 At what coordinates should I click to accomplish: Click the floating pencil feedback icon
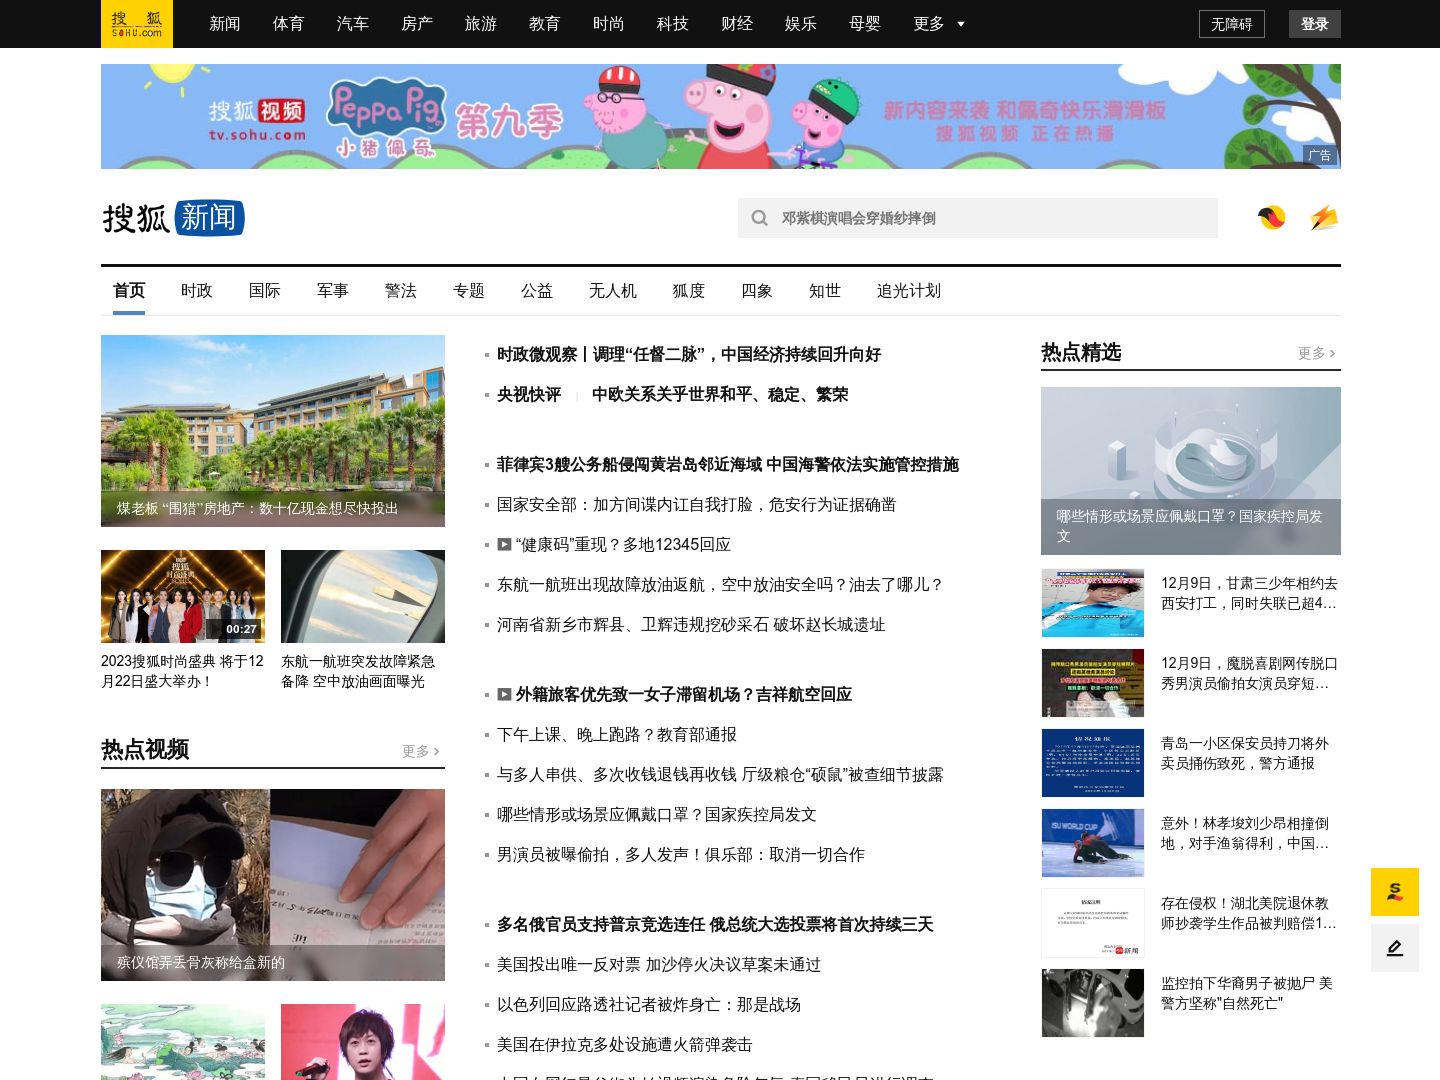click(x=1395, y=948)
